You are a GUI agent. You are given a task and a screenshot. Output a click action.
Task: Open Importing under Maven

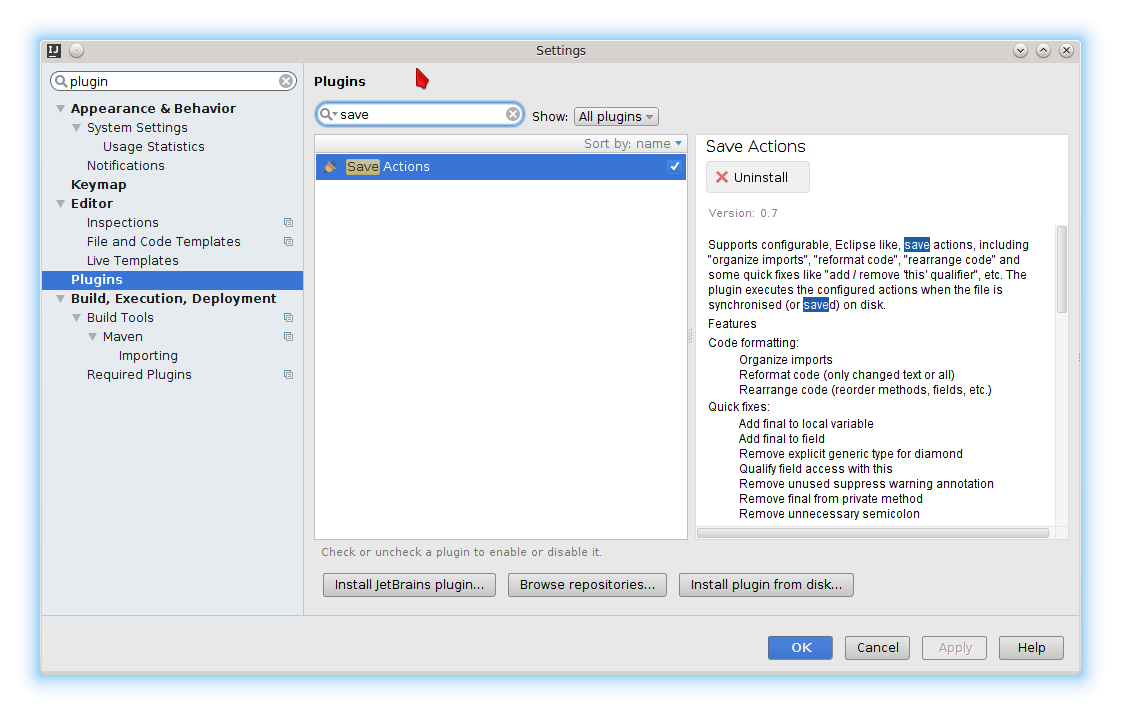(x=148, y=355)
